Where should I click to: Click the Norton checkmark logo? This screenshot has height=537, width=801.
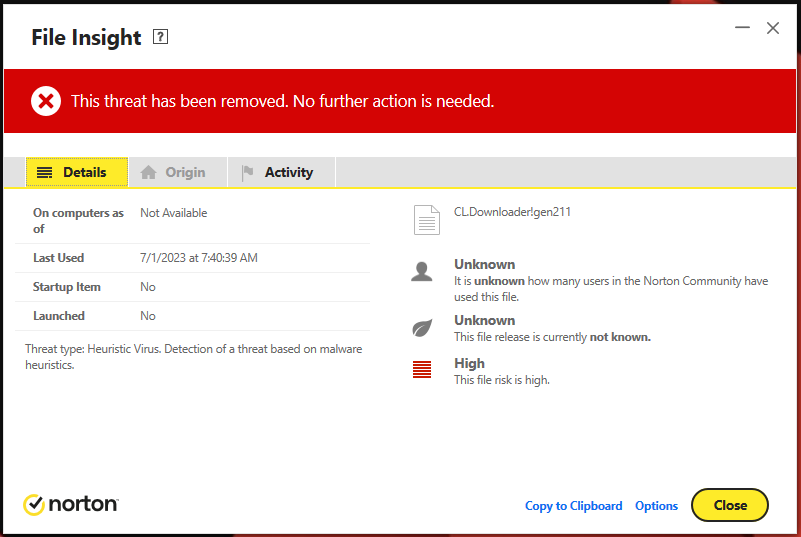[34, 504]
